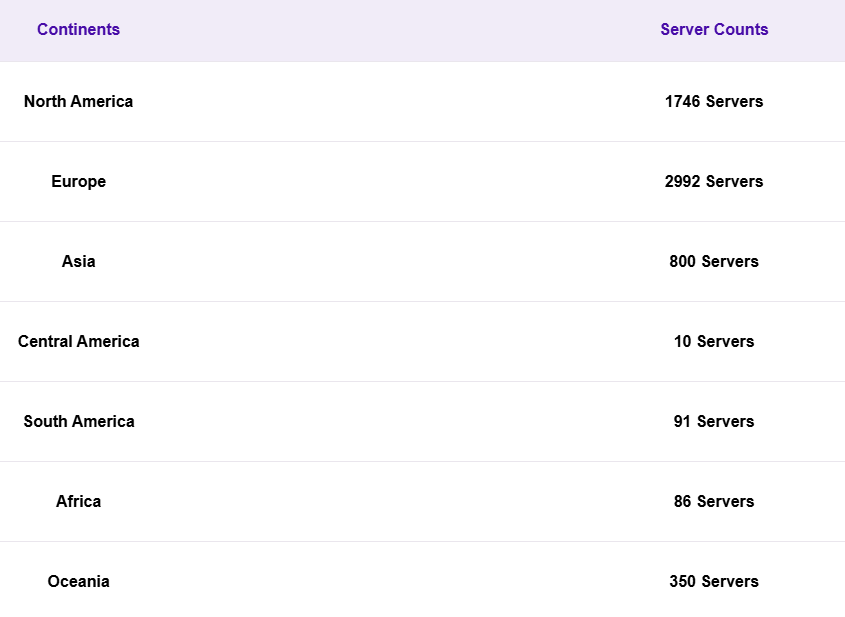The image size is (845, 617).
Task: Click the divider line below the Asia row
Action: click(x=400, y=301)
